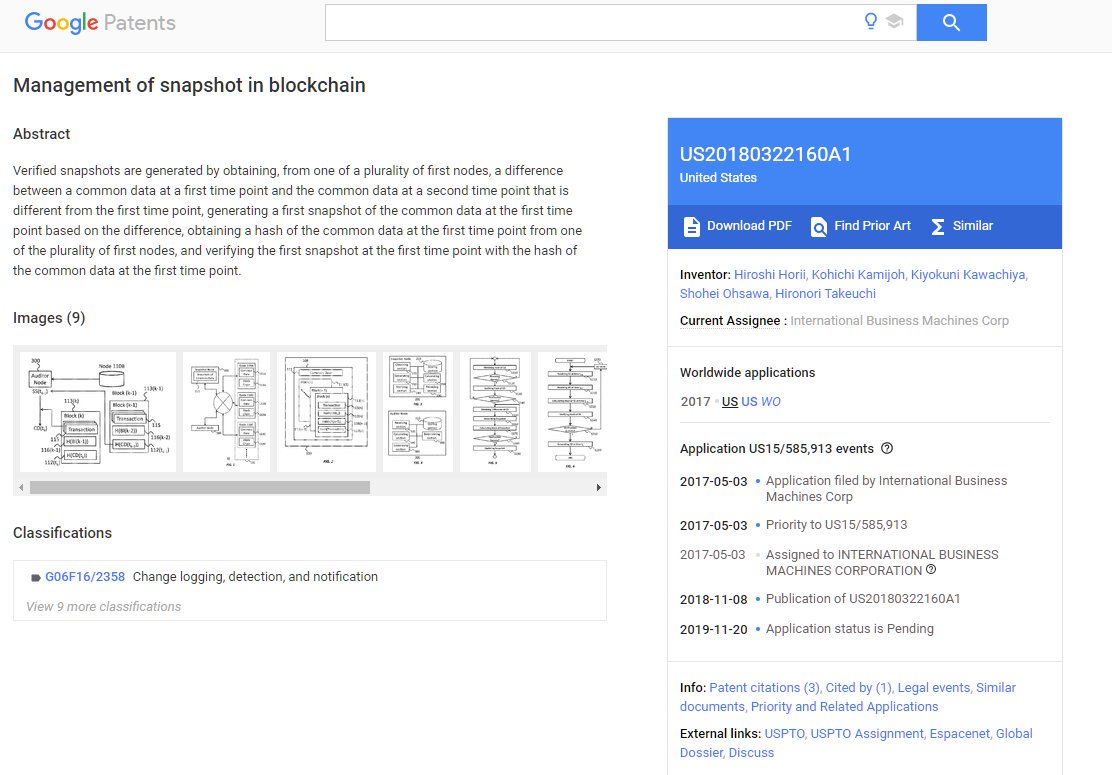This screenshot has width=1112, height=775.
Task: Click the Current Assignee label
Action: coord(730,320)
